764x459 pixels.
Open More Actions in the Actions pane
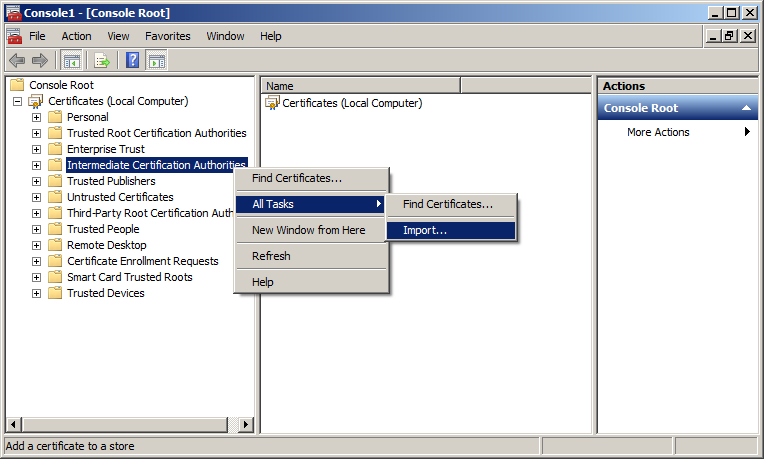[x=658, y=132]
